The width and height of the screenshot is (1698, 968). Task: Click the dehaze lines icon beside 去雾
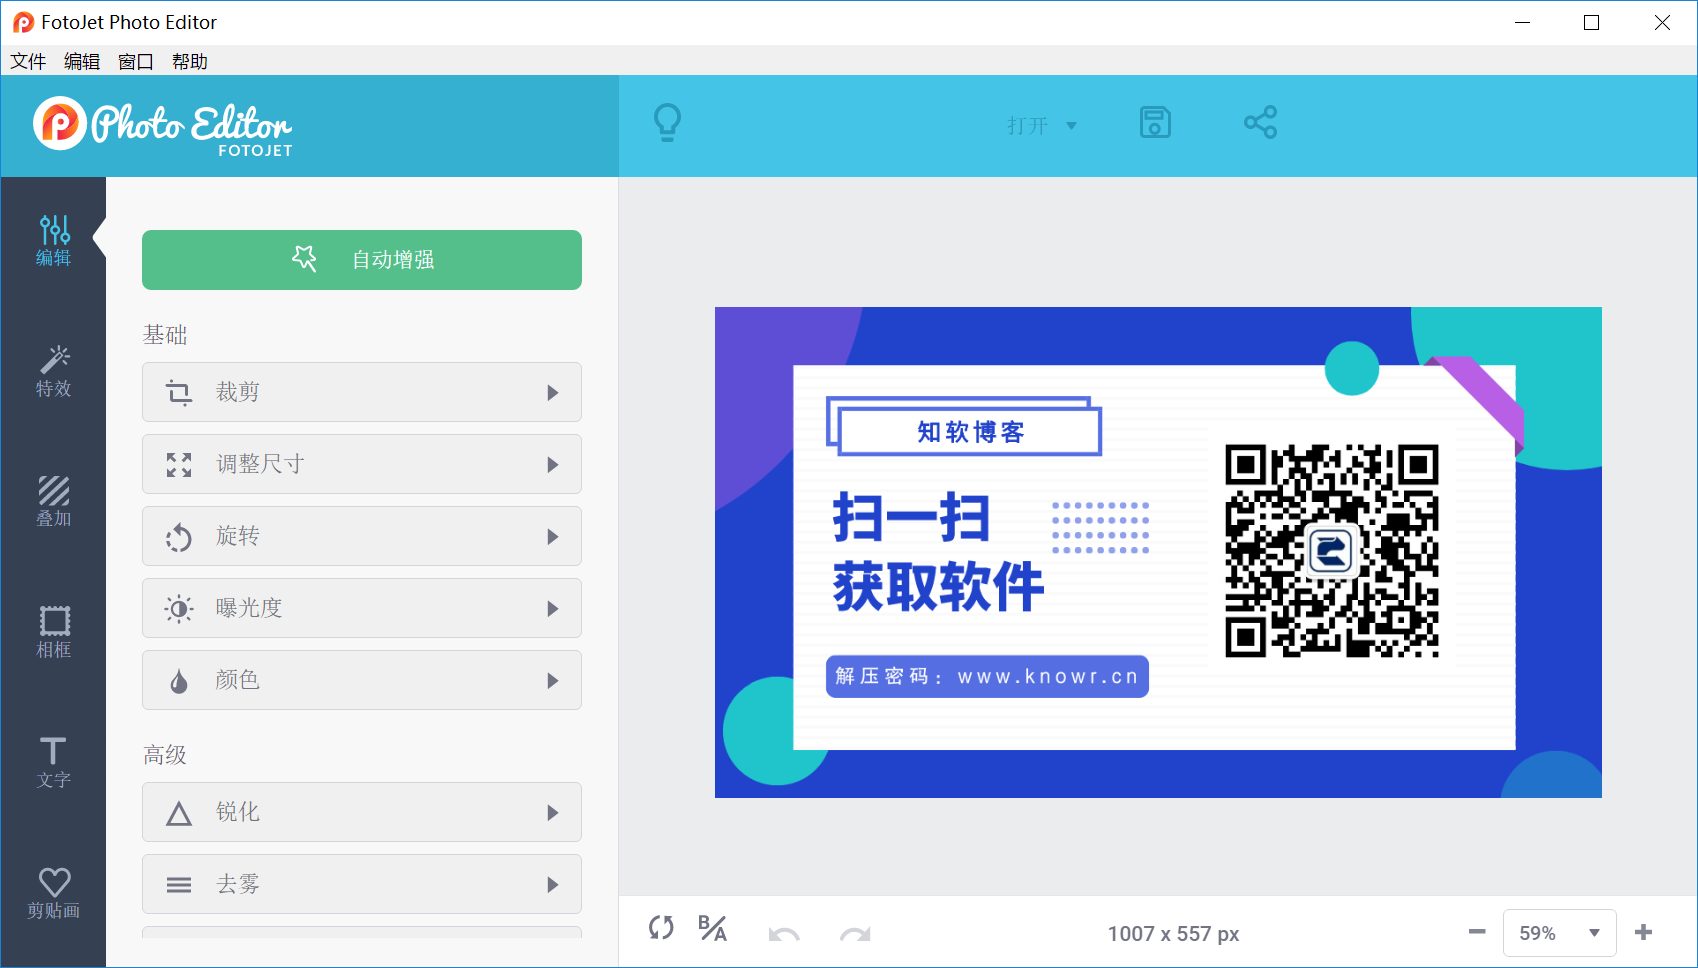pyautogui.click(x=179, y=885)
